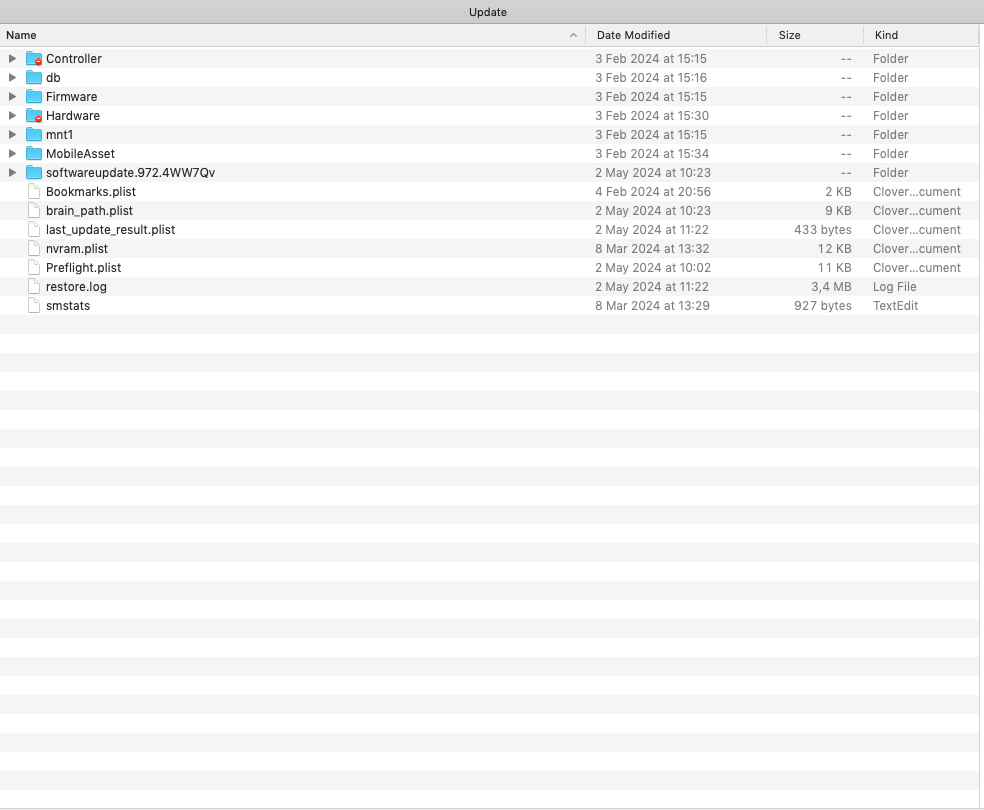984x810 pixels.
Task: Select the Bookmarks.plist file name
Action: click(91, 192)
